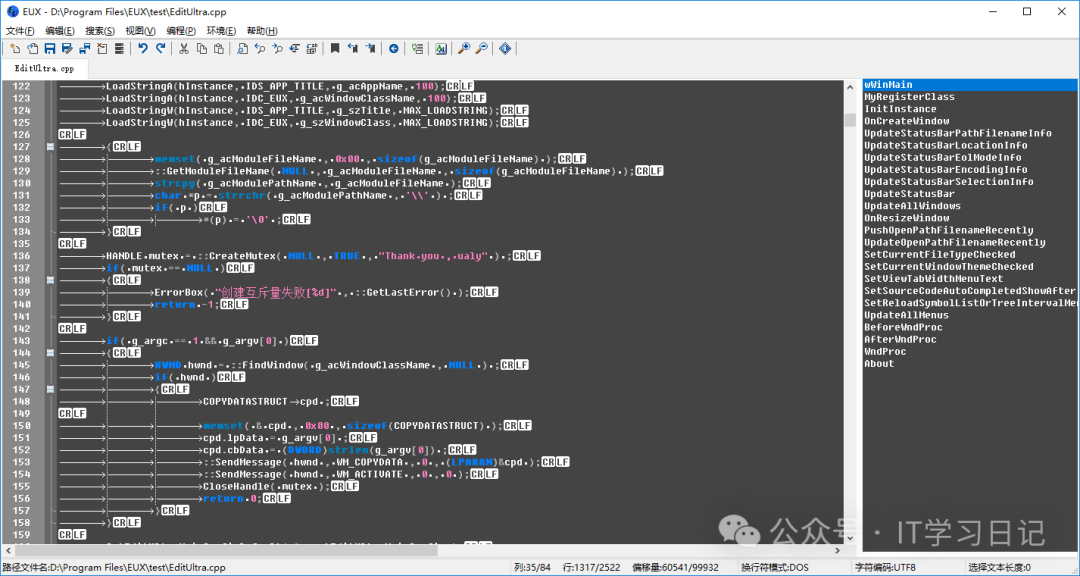Click the Redo arrow icon
The width and height of the screenshot is (1080, 576).
click(x=161, y=48)
